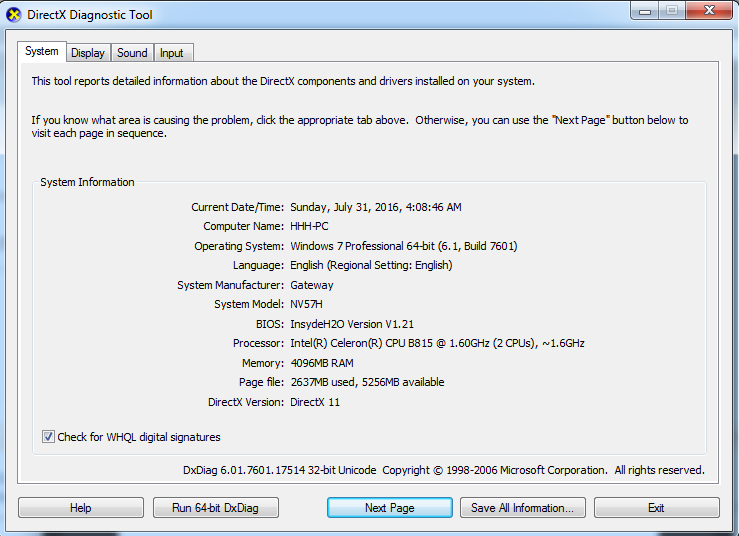This screenshot has width=739, height=536.
Task: Click the Operating System value text
Action: click(403, 246)
